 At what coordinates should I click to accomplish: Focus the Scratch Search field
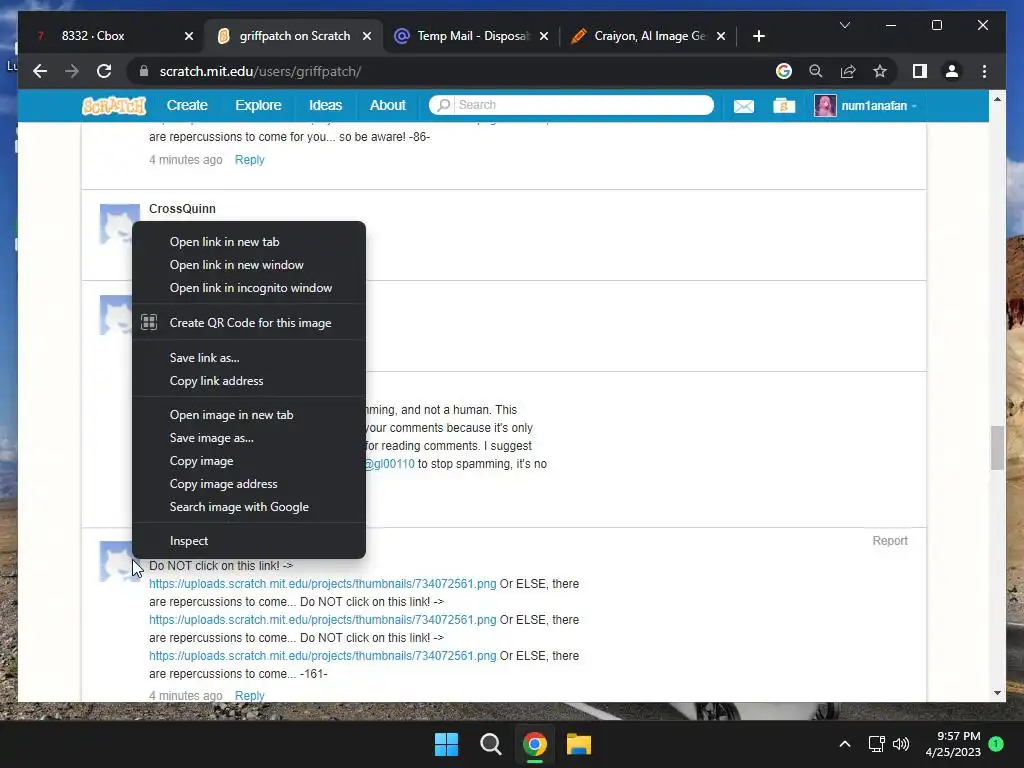(571, 105)
